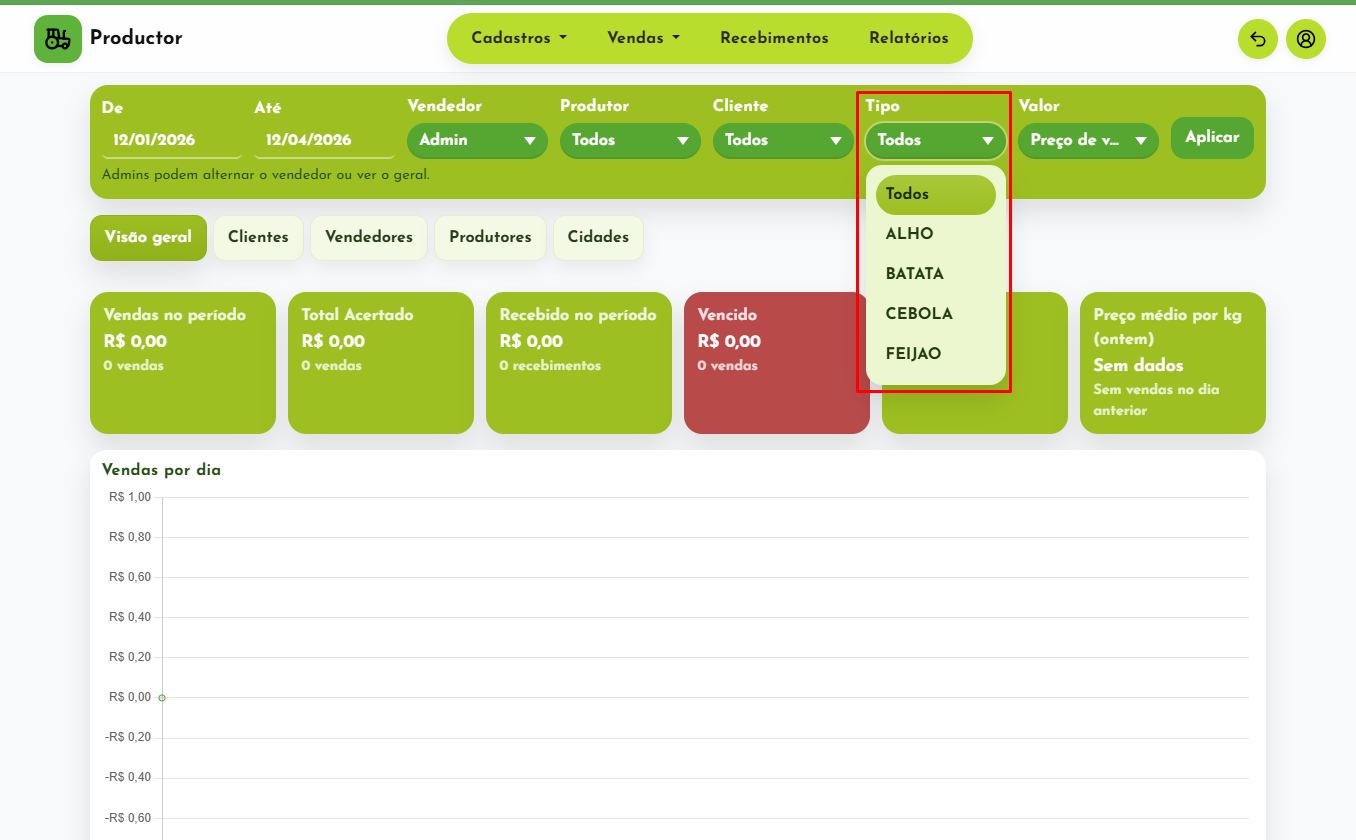Click the back arrow icon button

pyautogui.click(x=1258, y=39)
